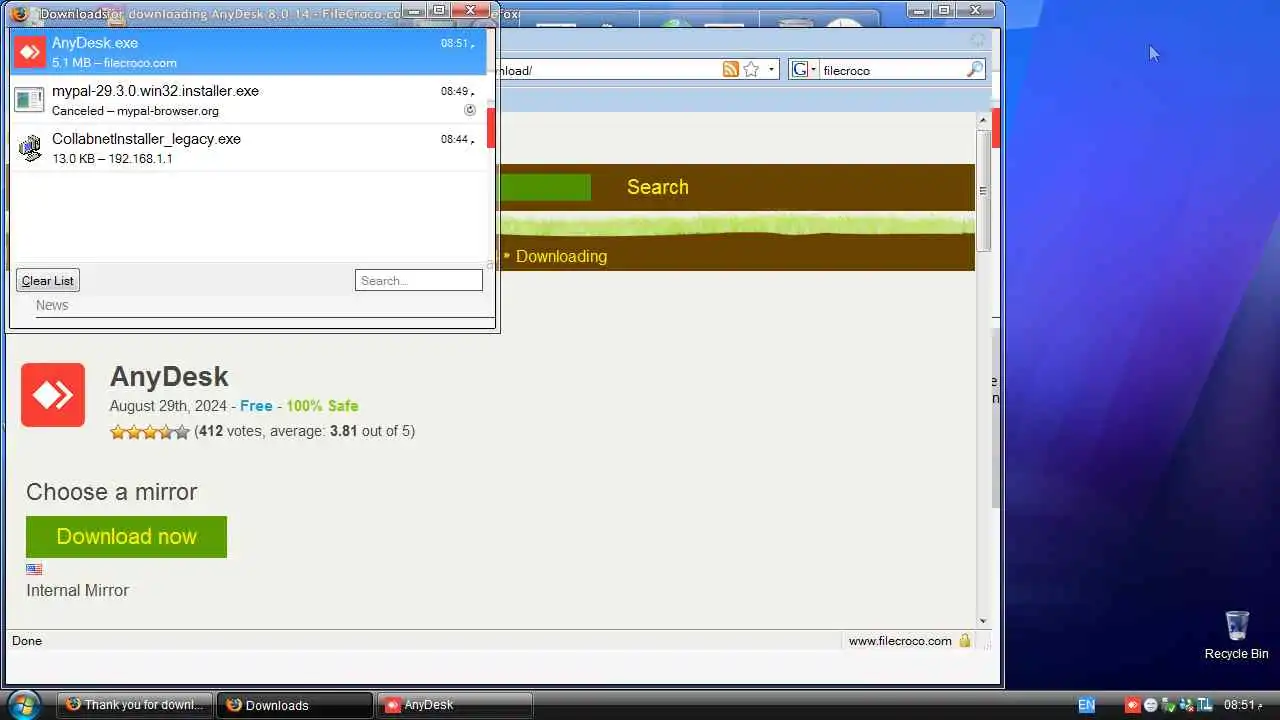Click the Free label next to the date
The height and width of the screenshot is (720, 1280).
tap(256, 406)
